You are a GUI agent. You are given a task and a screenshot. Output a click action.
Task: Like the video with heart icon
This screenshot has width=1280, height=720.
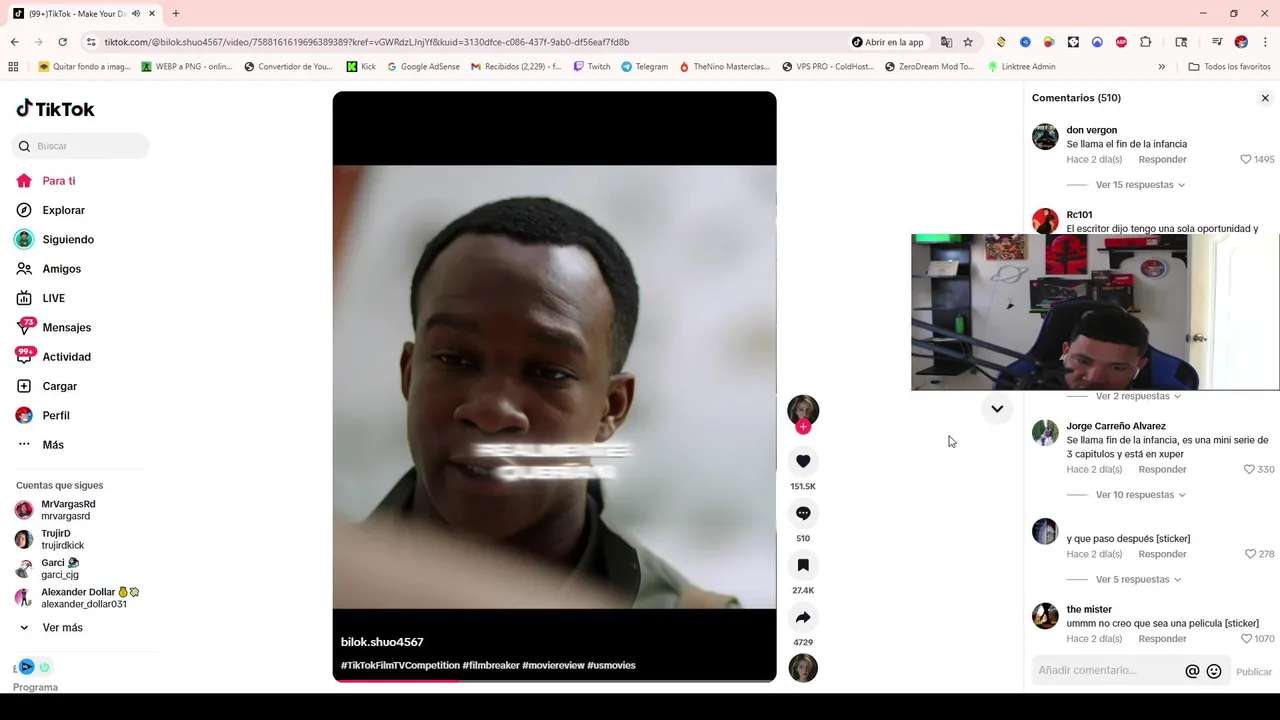tap(803, 461)
